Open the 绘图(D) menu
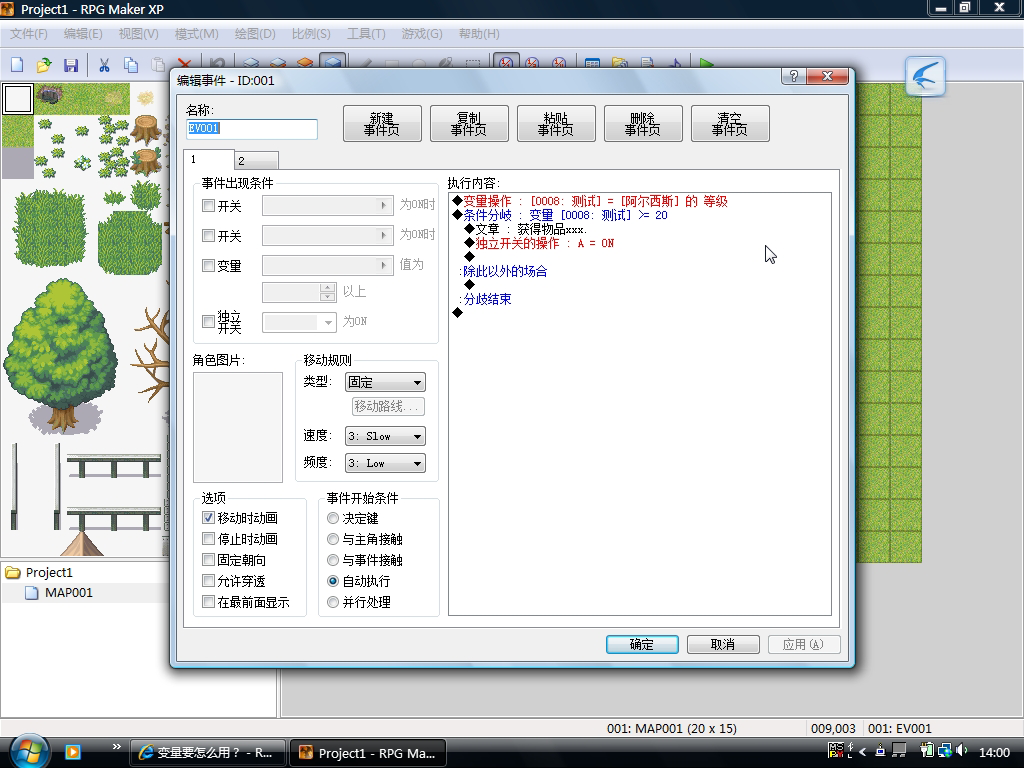Viewport: 1024px width, 768px height. point(255,33)
